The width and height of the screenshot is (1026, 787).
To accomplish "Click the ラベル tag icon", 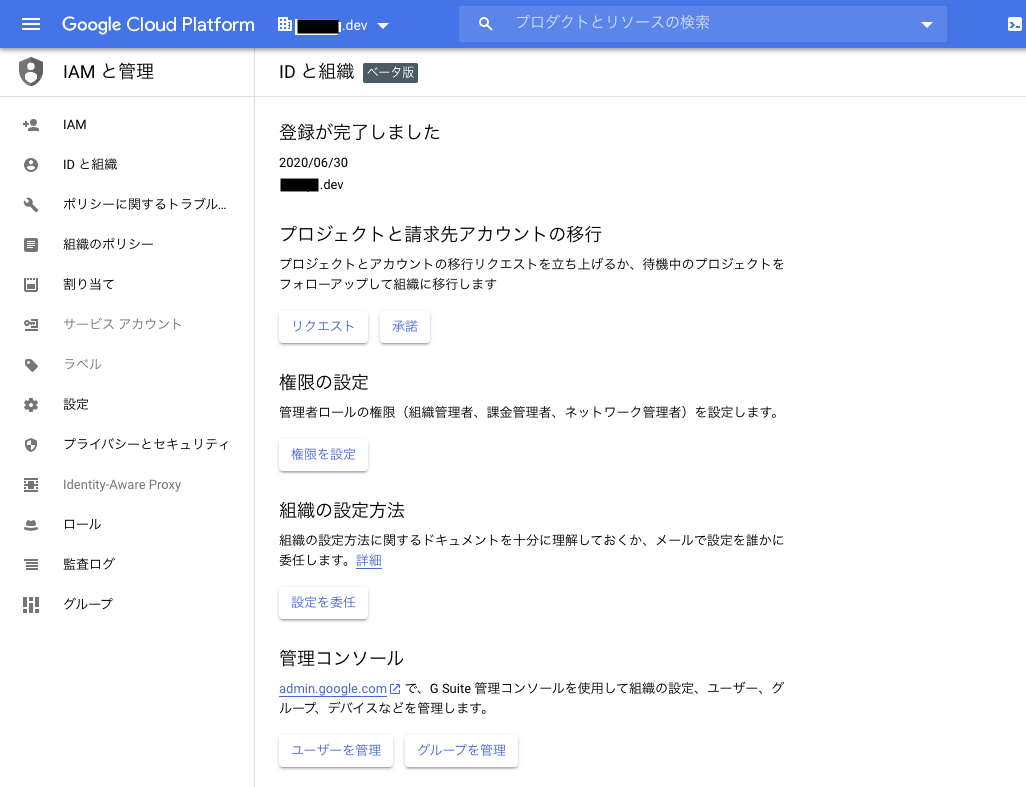I will click(x=31, y=365).
